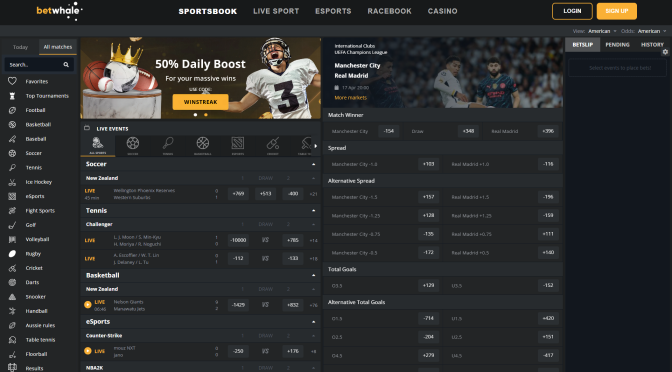Select the Basketball icon in live events
672x372 pixels.
coord(203,143)
